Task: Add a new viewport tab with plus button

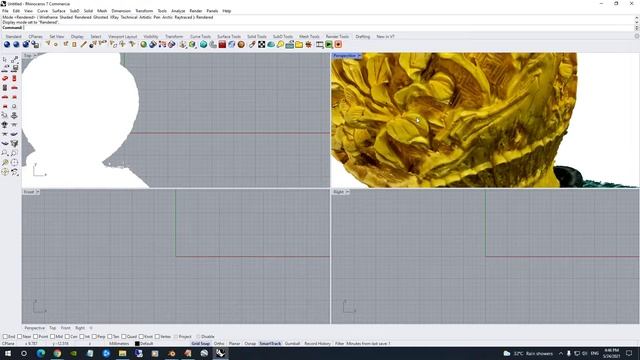Action: (91, 328)
